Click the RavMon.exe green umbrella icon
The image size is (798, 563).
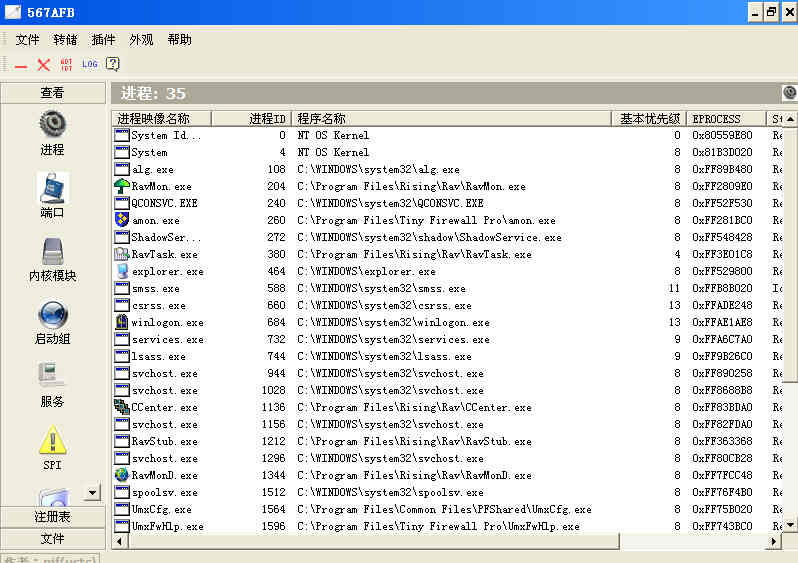[122, 186]
